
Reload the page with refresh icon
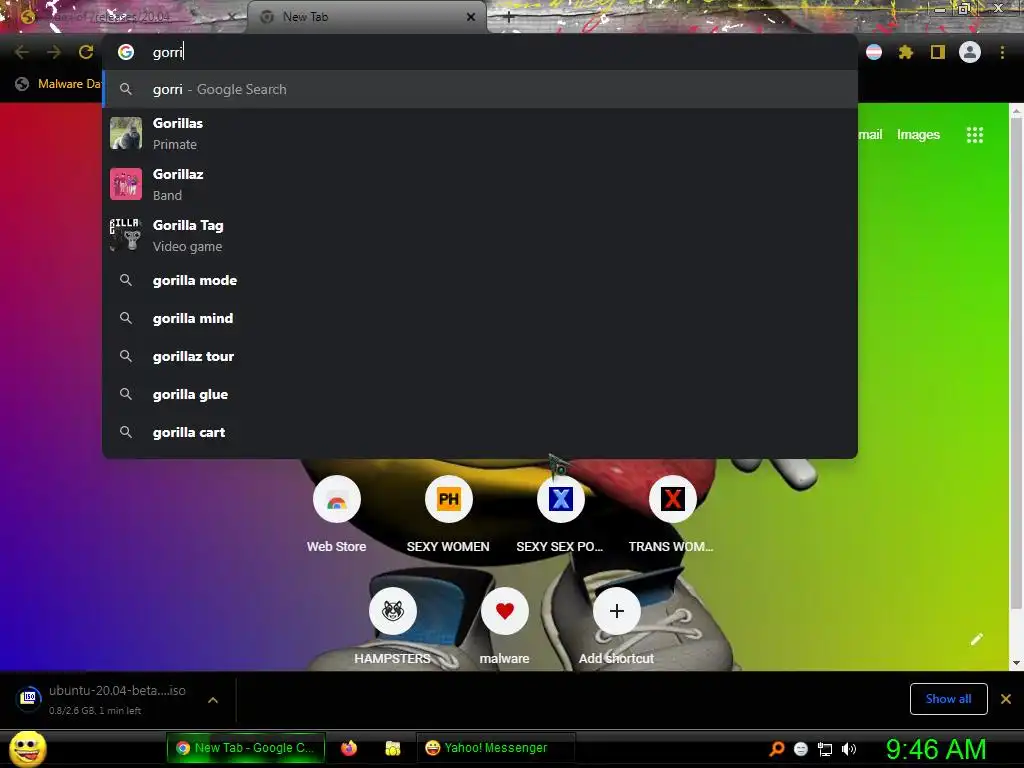(86, 52)
